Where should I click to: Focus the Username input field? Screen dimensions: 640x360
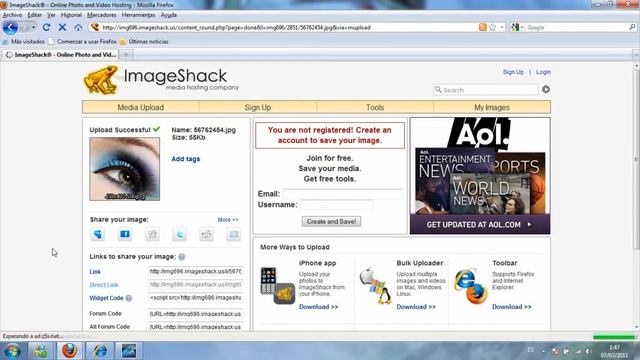tap(337, 204)
